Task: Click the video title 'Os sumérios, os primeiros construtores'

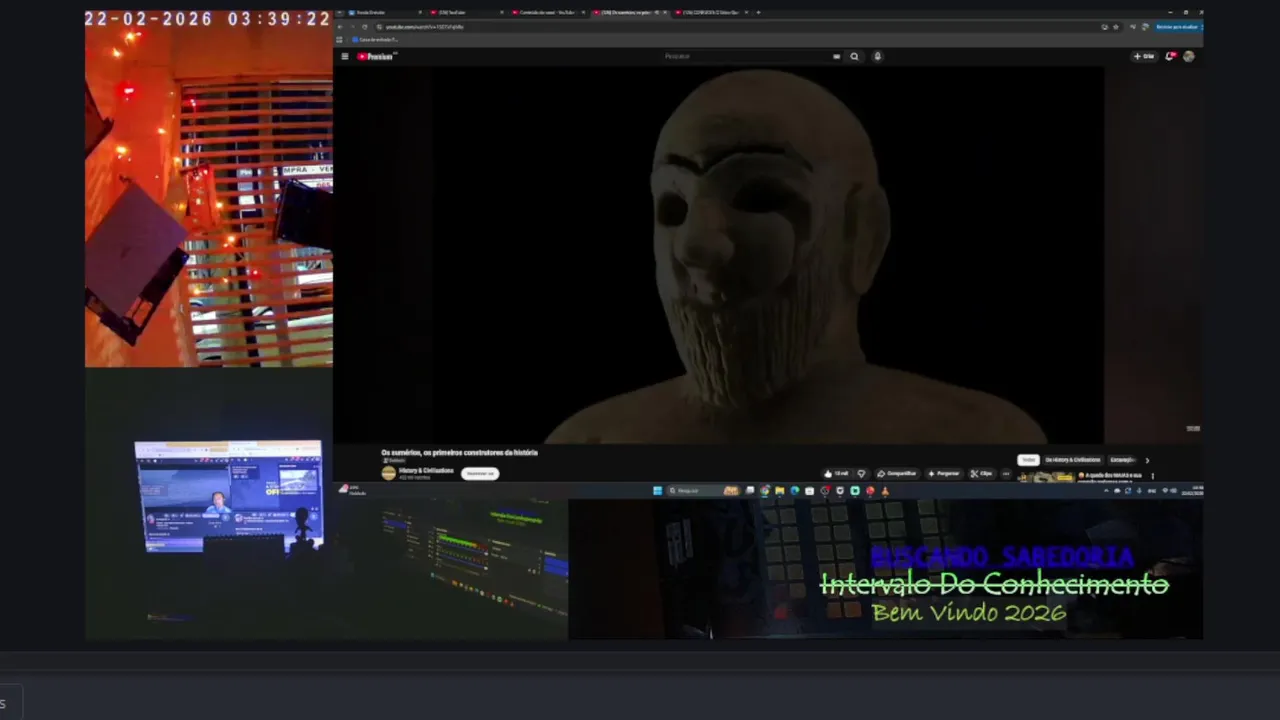Action: click(460, 453)
